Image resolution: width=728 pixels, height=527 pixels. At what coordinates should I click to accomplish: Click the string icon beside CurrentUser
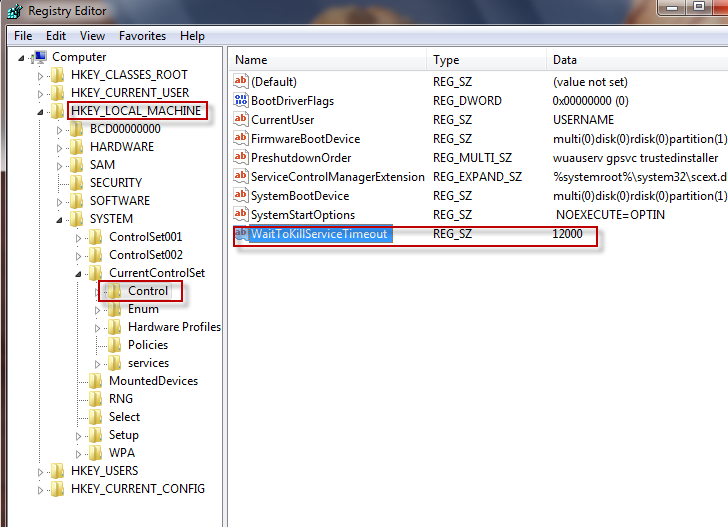[x=240, y=119]
